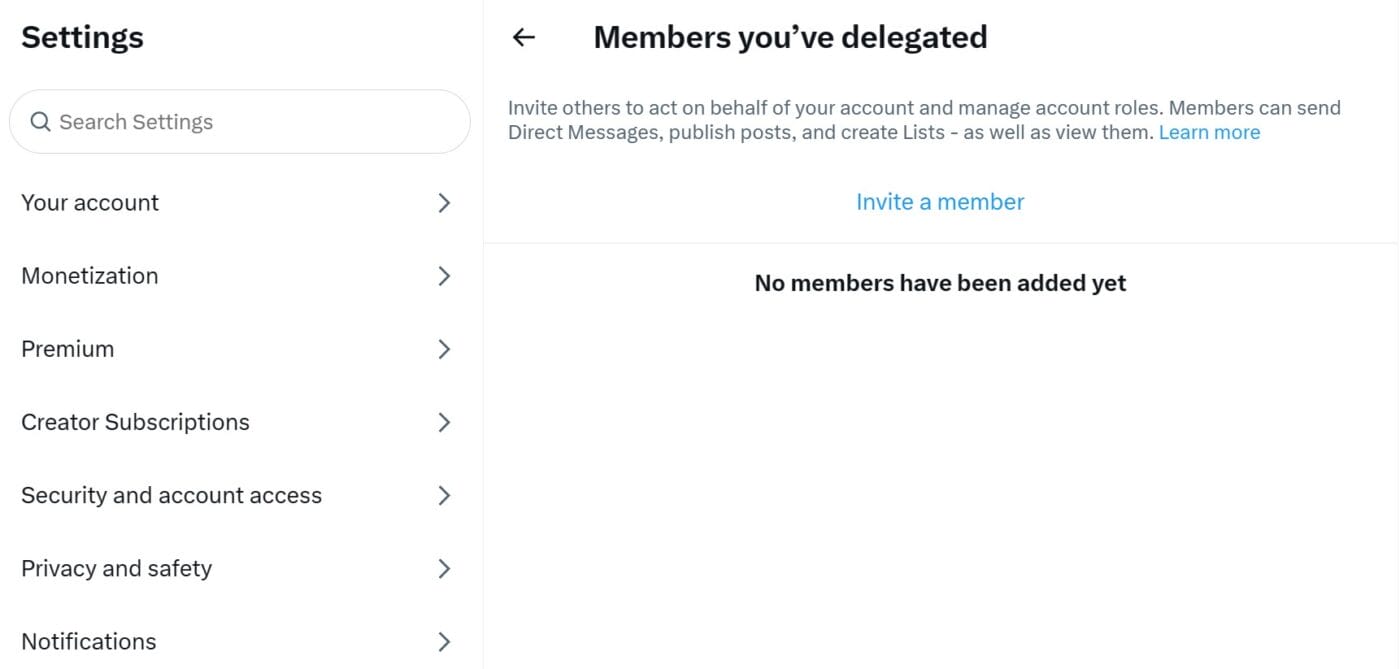Click the Privacy and safety chevron
The width and height of the screenshot is (1400, 669).
[445, 568]
